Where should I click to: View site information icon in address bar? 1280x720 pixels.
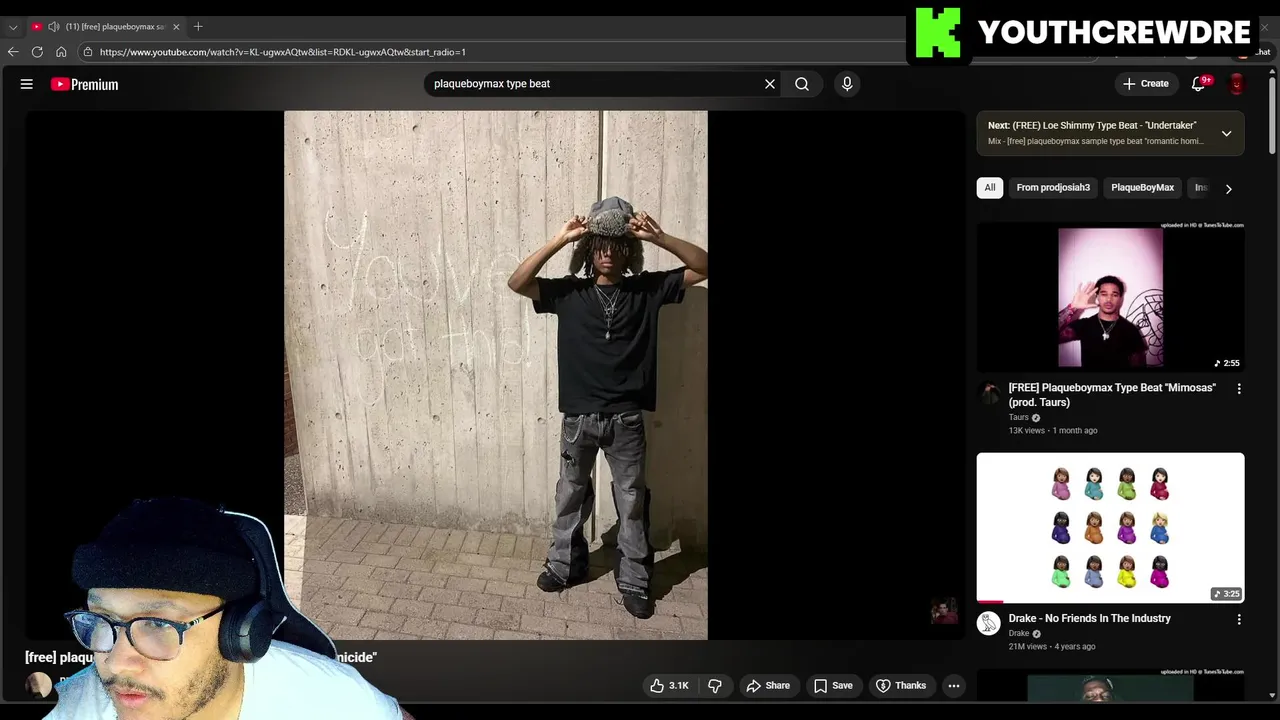coord(88,52)
